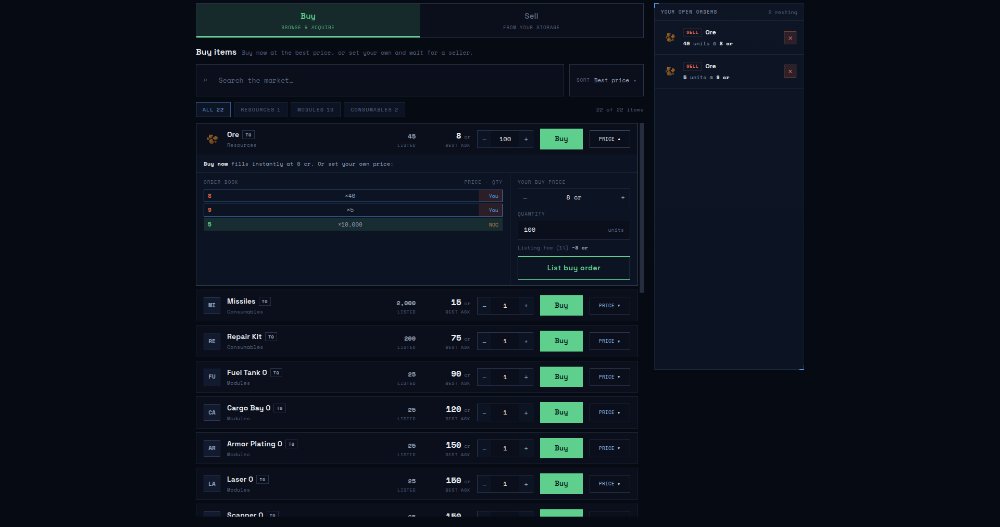Image resolution: width=1000 pixels, height=527 pixels.
Task: Switch to the Buy tab
Action: pyautogui.click(x=308, y=20)
